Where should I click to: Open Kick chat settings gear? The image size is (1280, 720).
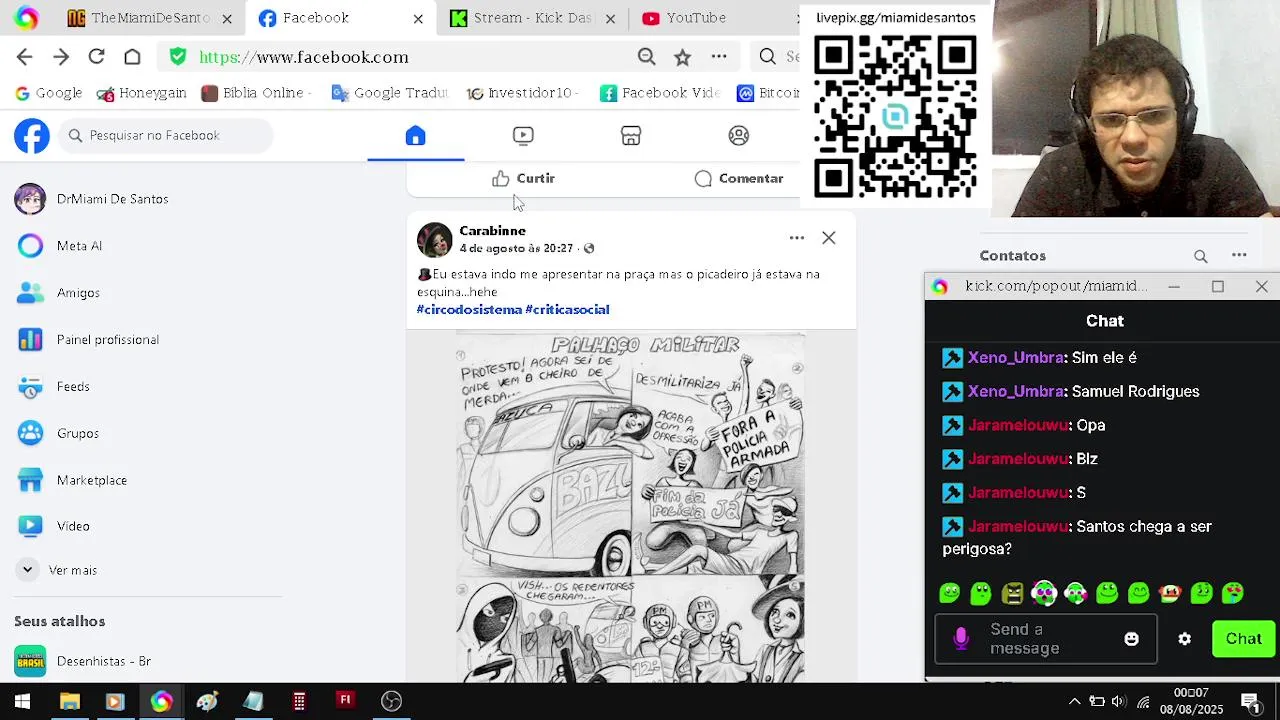coord(1185,639)
